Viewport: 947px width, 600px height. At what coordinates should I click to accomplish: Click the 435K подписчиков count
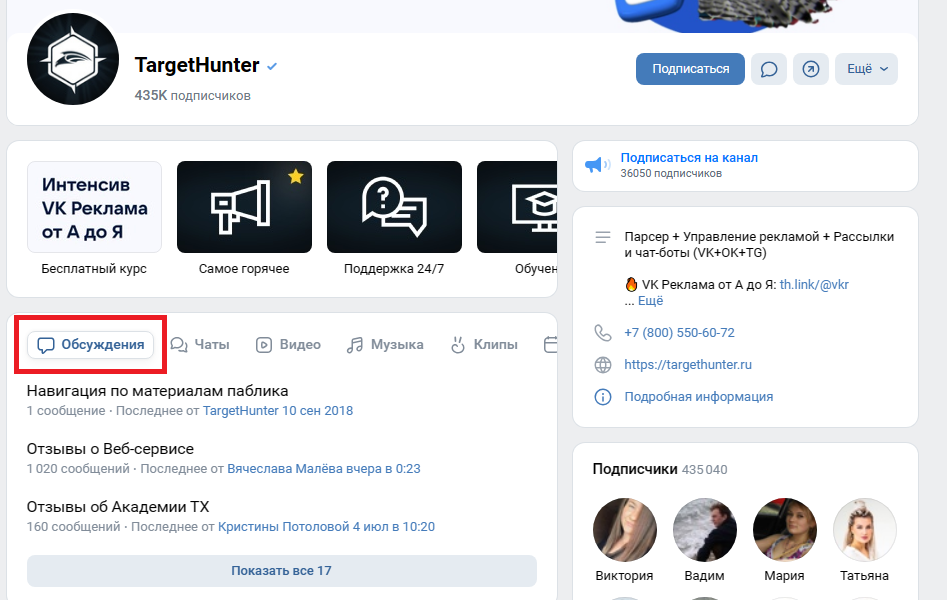pos(192,95)
